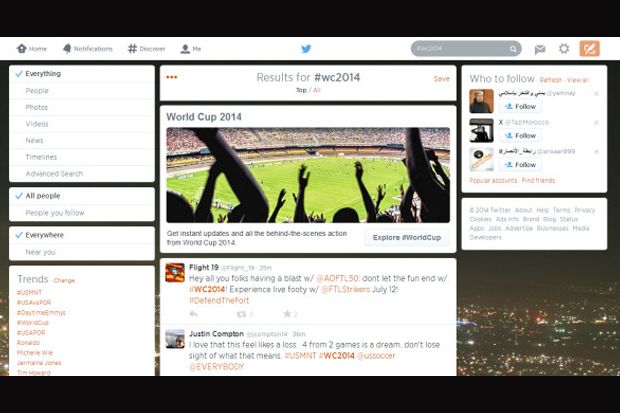Open the World Cup stadium image
This screenshot has height=413, width=620.
pyautogui.click(x=308, y=175)
